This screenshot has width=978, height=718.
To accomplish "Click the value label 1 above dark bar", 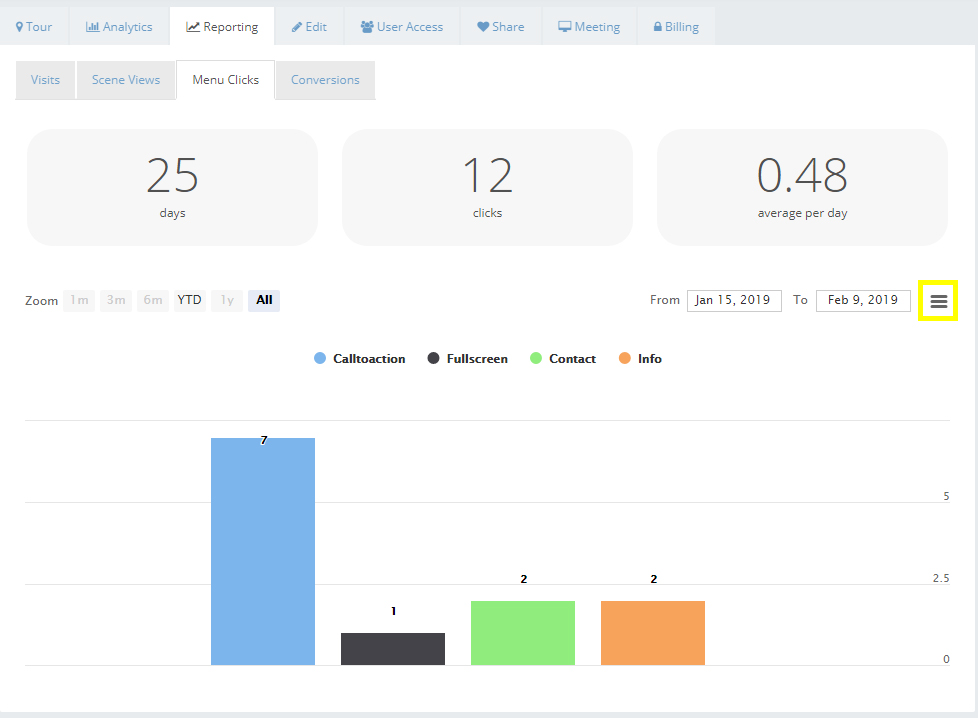I will tap(394, 611).
